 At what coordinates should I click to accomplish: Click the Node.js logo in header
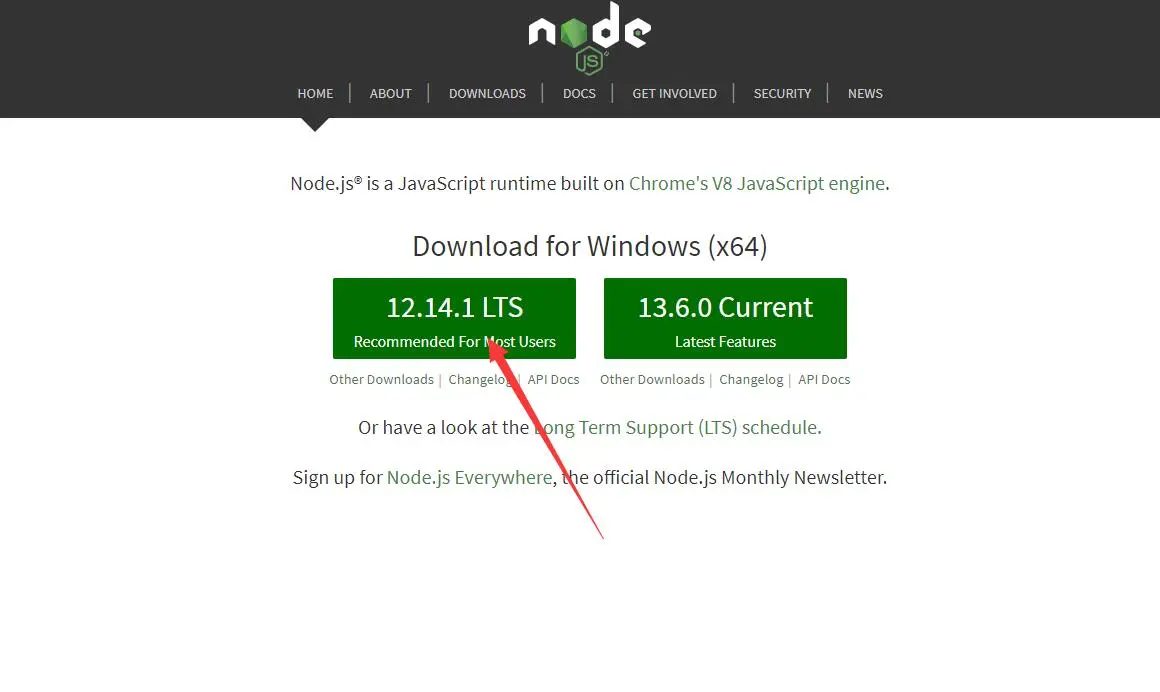(x=590, y=38)
